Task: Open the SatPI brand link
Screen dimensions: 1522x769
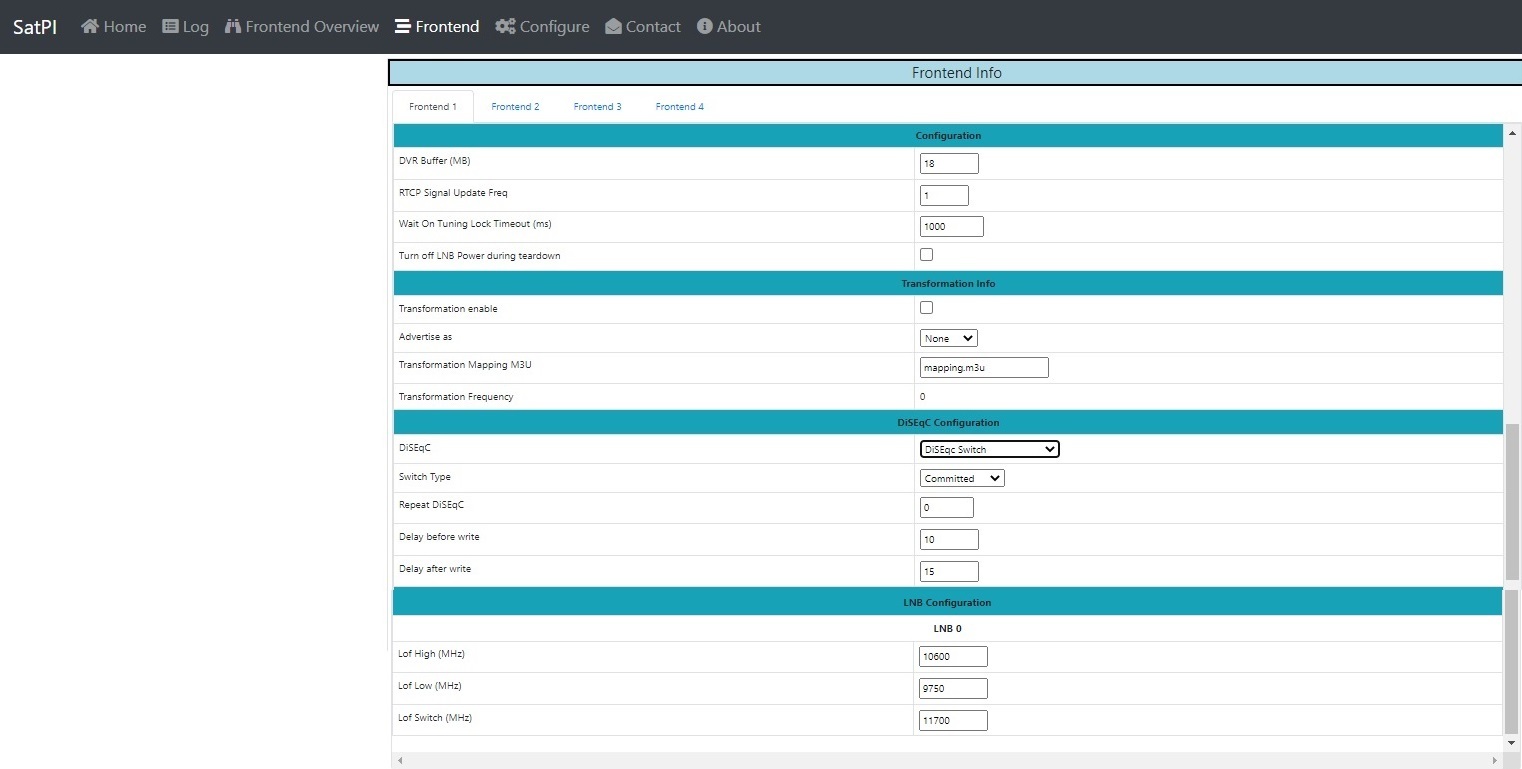Action: (x=35, y=27)
